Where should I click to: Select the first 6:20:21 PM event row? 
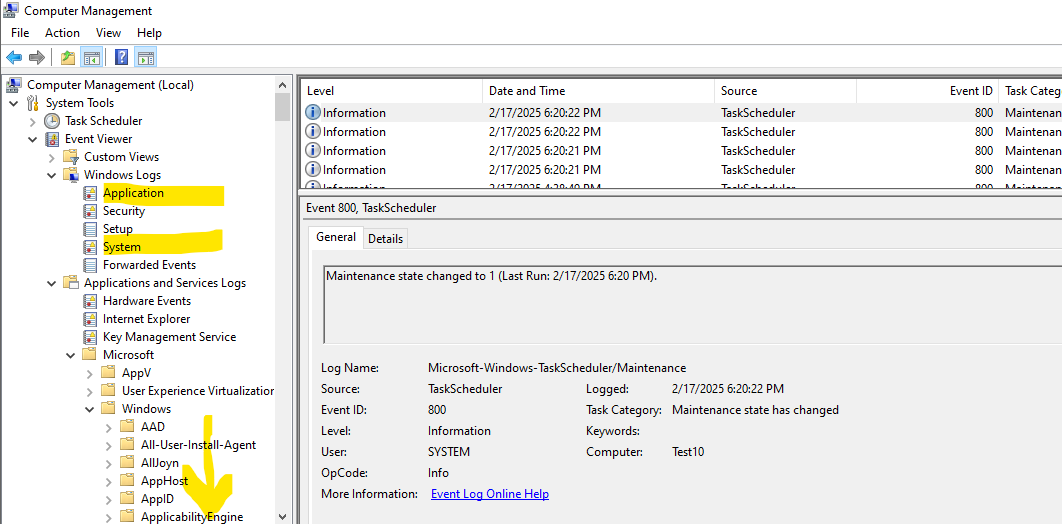click(x=680, y=150)
